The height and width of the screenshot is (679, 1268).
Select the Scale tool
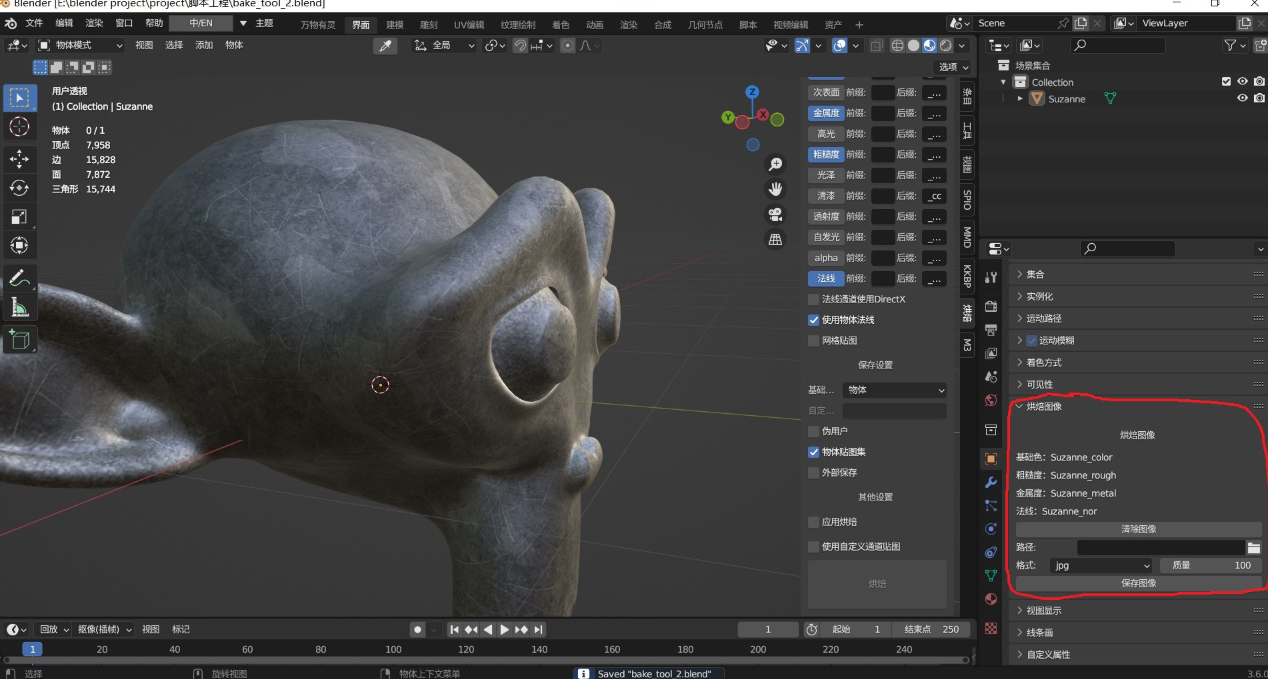tap(19, 216)
